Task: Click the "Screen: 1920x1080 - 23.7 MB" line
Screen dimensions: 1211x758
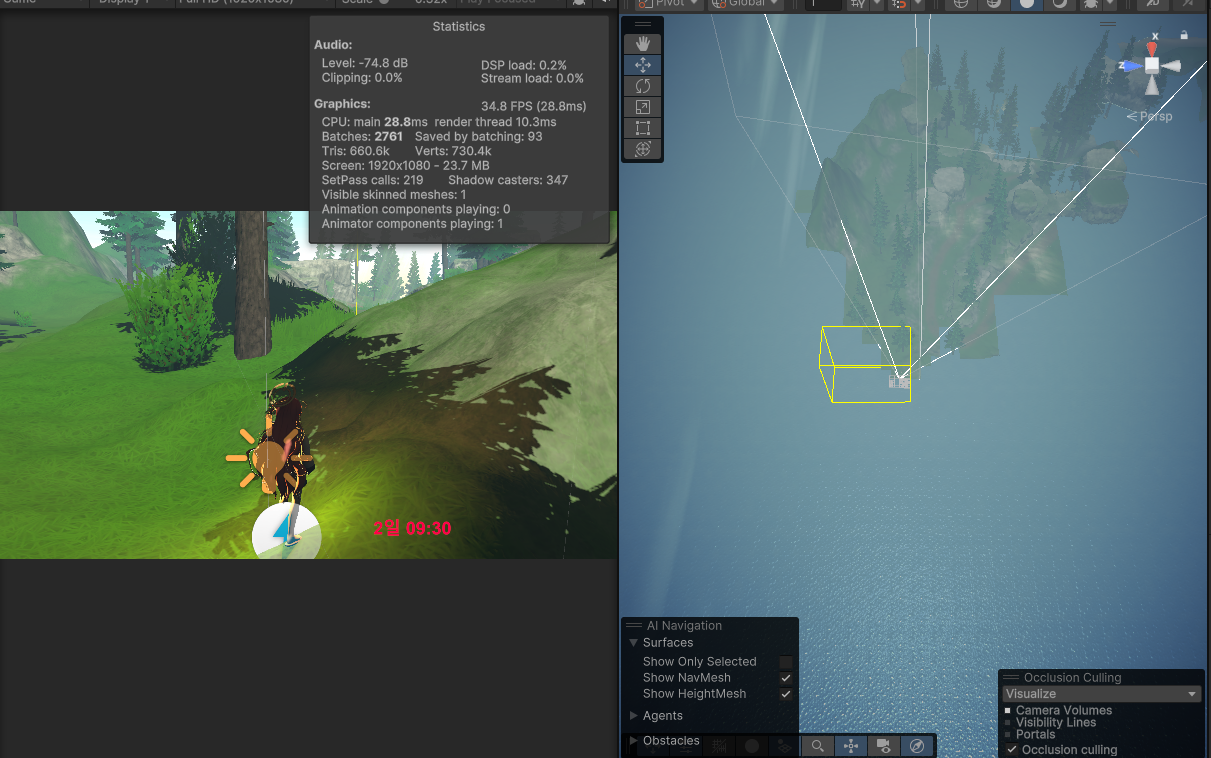Action: pos(405,165)
